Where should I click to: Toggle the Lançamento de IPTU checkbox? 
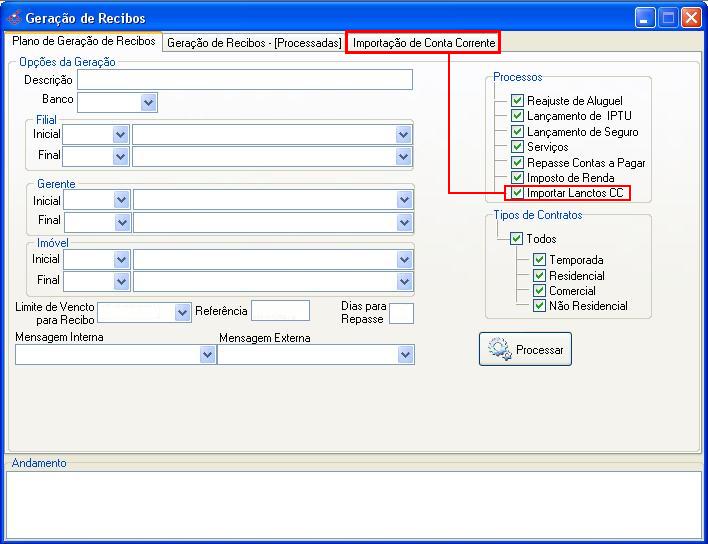pyautogui.click(x=517, y=116)
